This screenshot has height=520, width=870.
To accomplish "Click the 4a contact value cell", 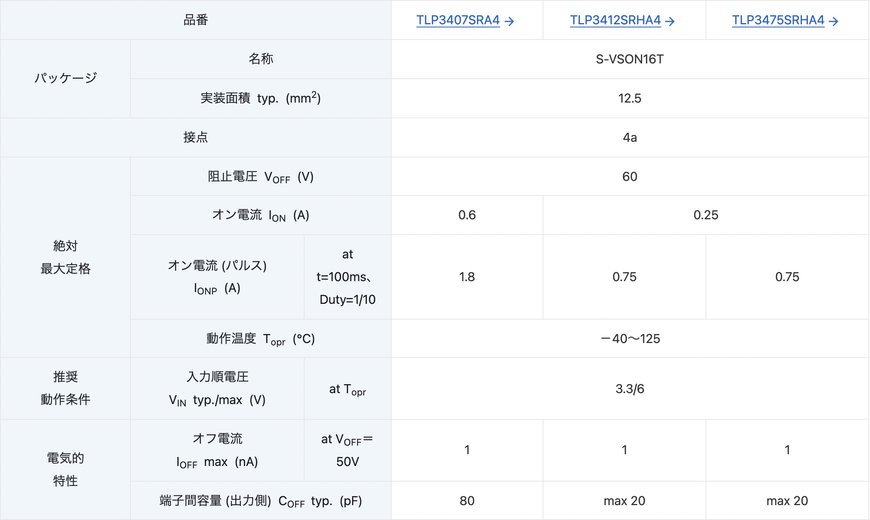I will point(630,137).
